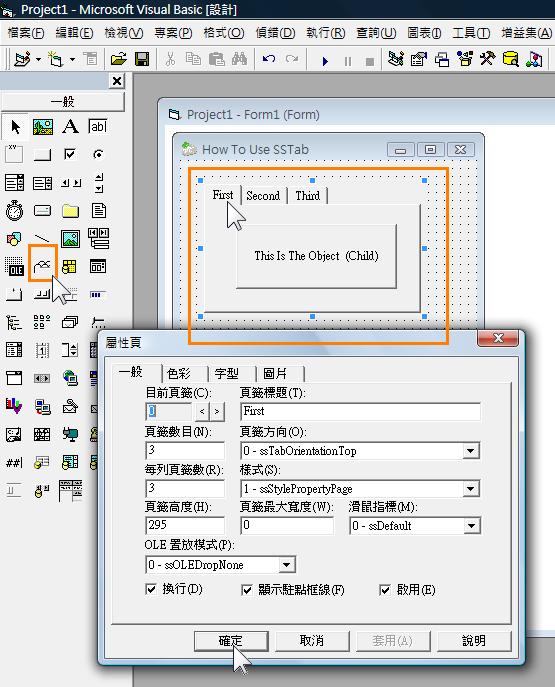Click the 取消 button
The image size is (555, 687).
312,641
